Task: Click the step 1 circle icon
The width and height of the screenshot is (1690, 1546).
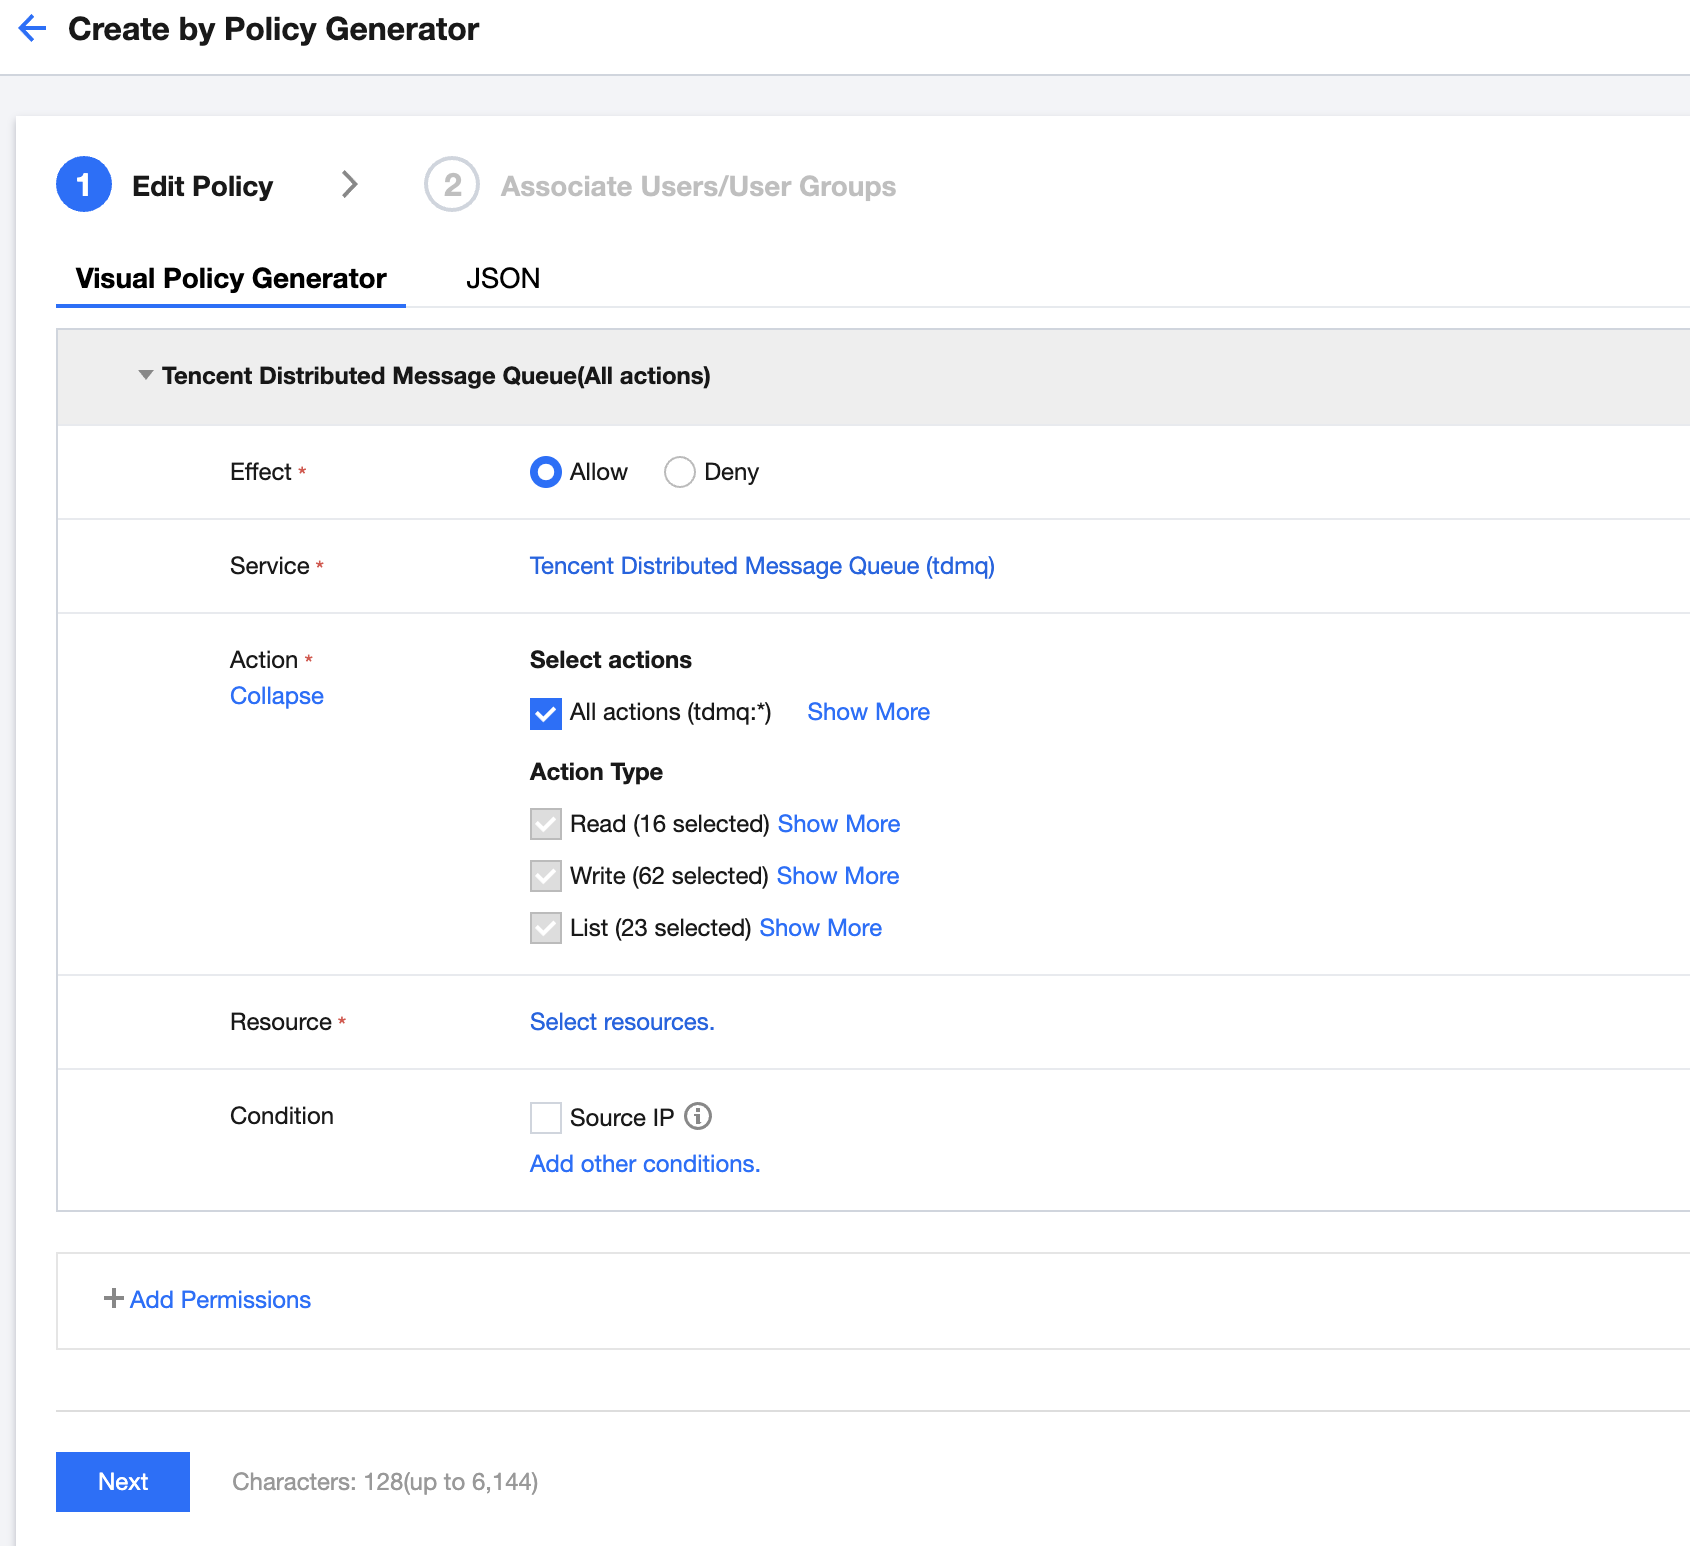Action: 84,185
